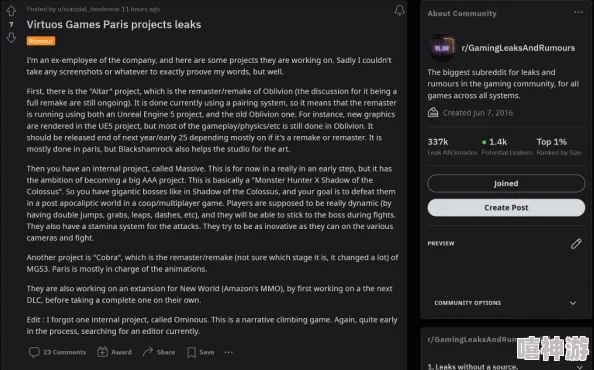The height and width of the screenshot is (370, 594).
Task: Save the post with bookmark icon
Action: coord(201,352)
